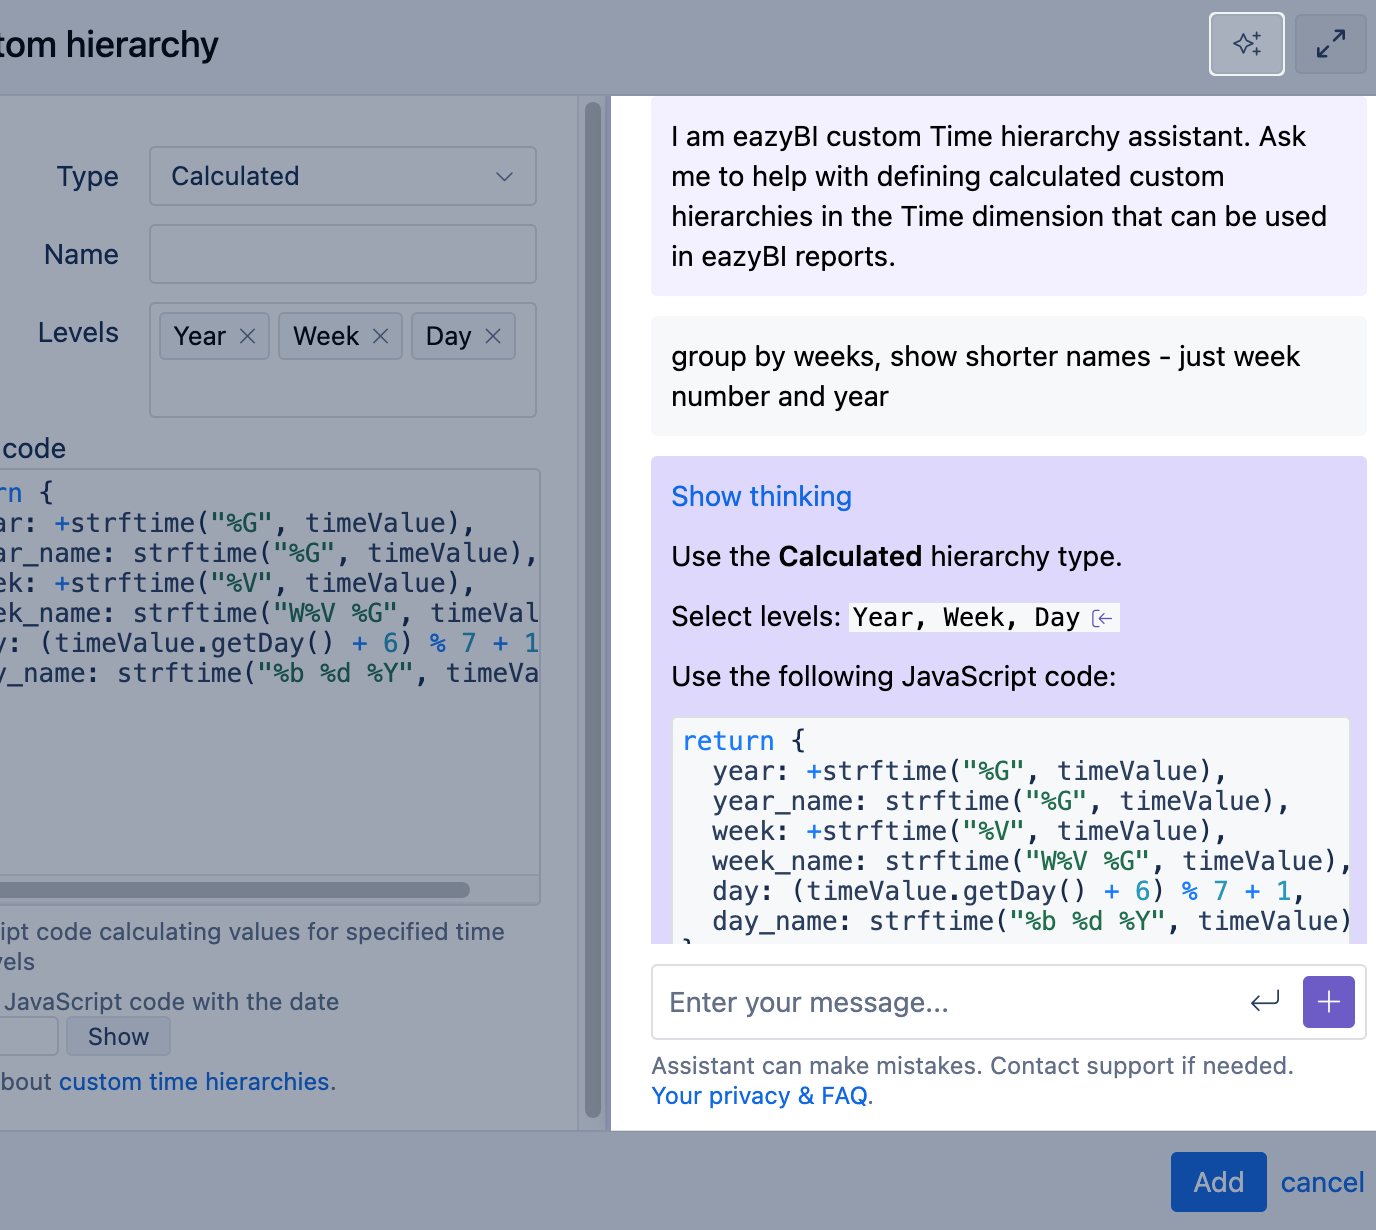Click the apply levels arrow icon
1376x1230 pixels.
pyautogui.click(x=1102, y=618)
